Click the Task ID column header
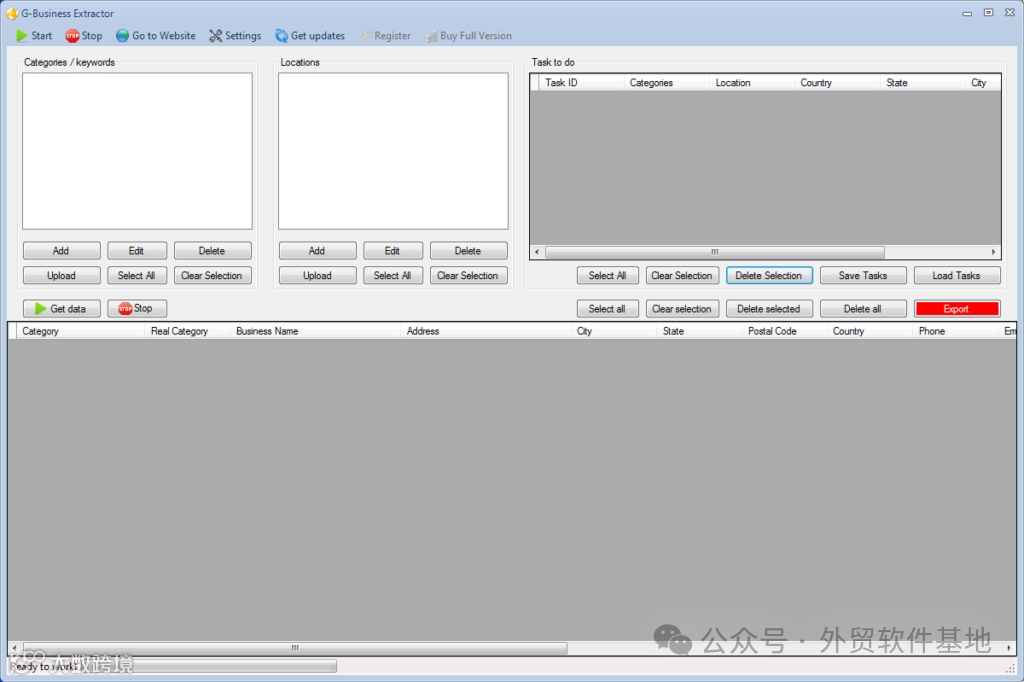 point(581,83)
